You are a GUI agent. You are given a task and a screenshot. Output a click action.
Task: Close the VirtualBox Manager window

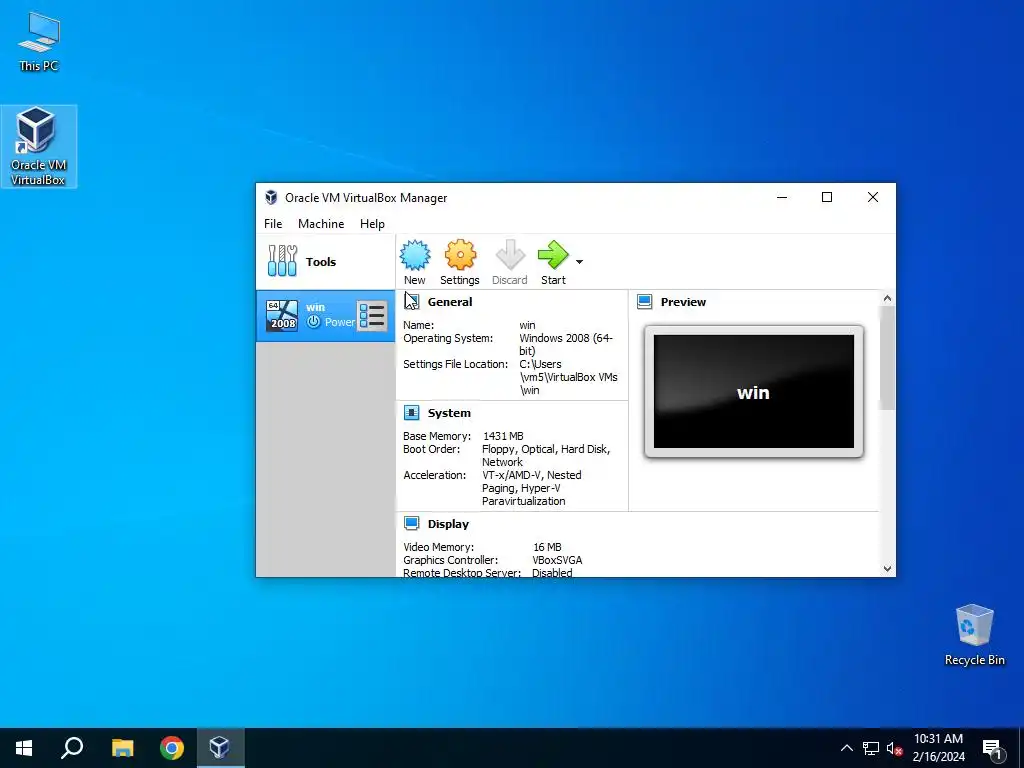pyautogui.click(x=872, y=197)
